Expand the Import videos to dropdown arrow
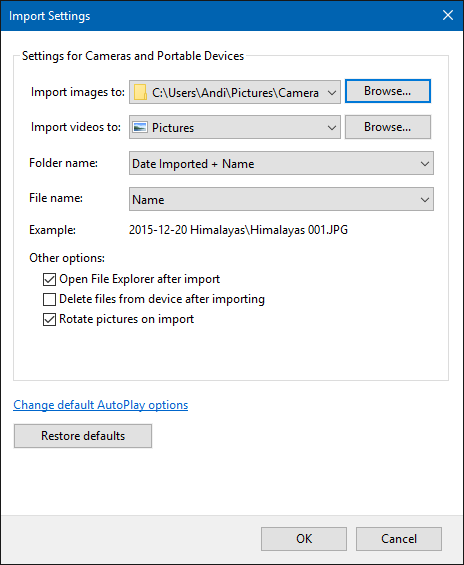The height and width of the screenshot is (565, 464). pos(332,128)
